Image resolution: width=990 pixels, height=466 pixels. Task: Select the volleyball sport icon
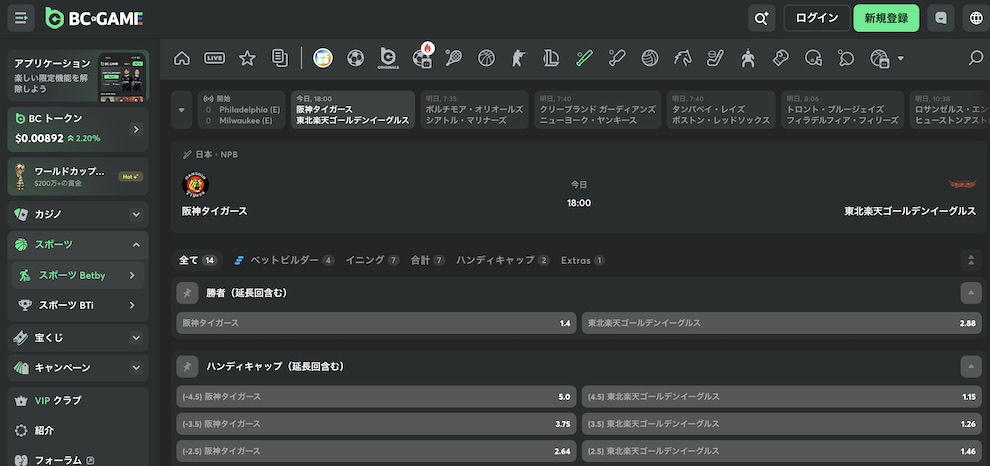tap(650, 58)
